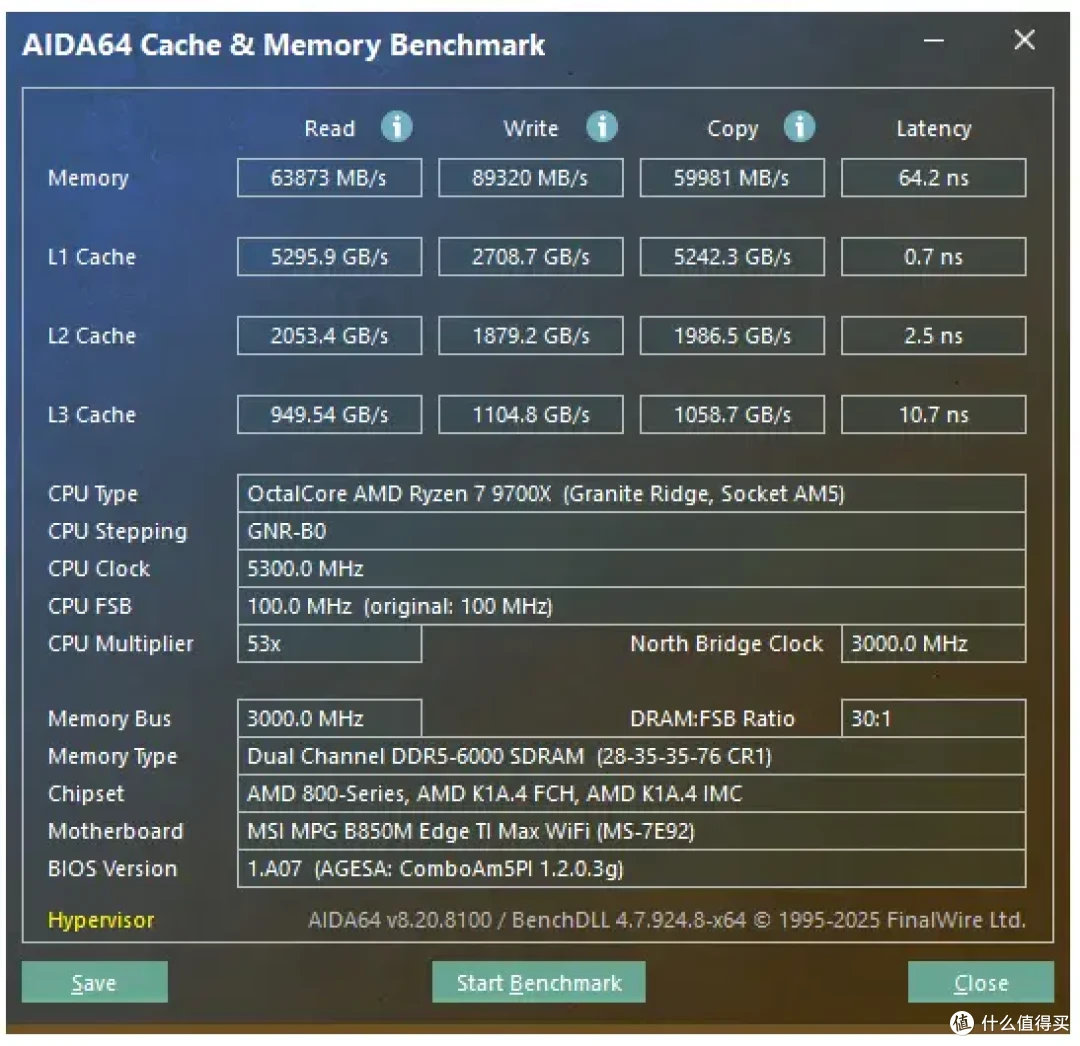
Task: Click CPU Stepping value GNR-B0
Action: pos(632,531)
